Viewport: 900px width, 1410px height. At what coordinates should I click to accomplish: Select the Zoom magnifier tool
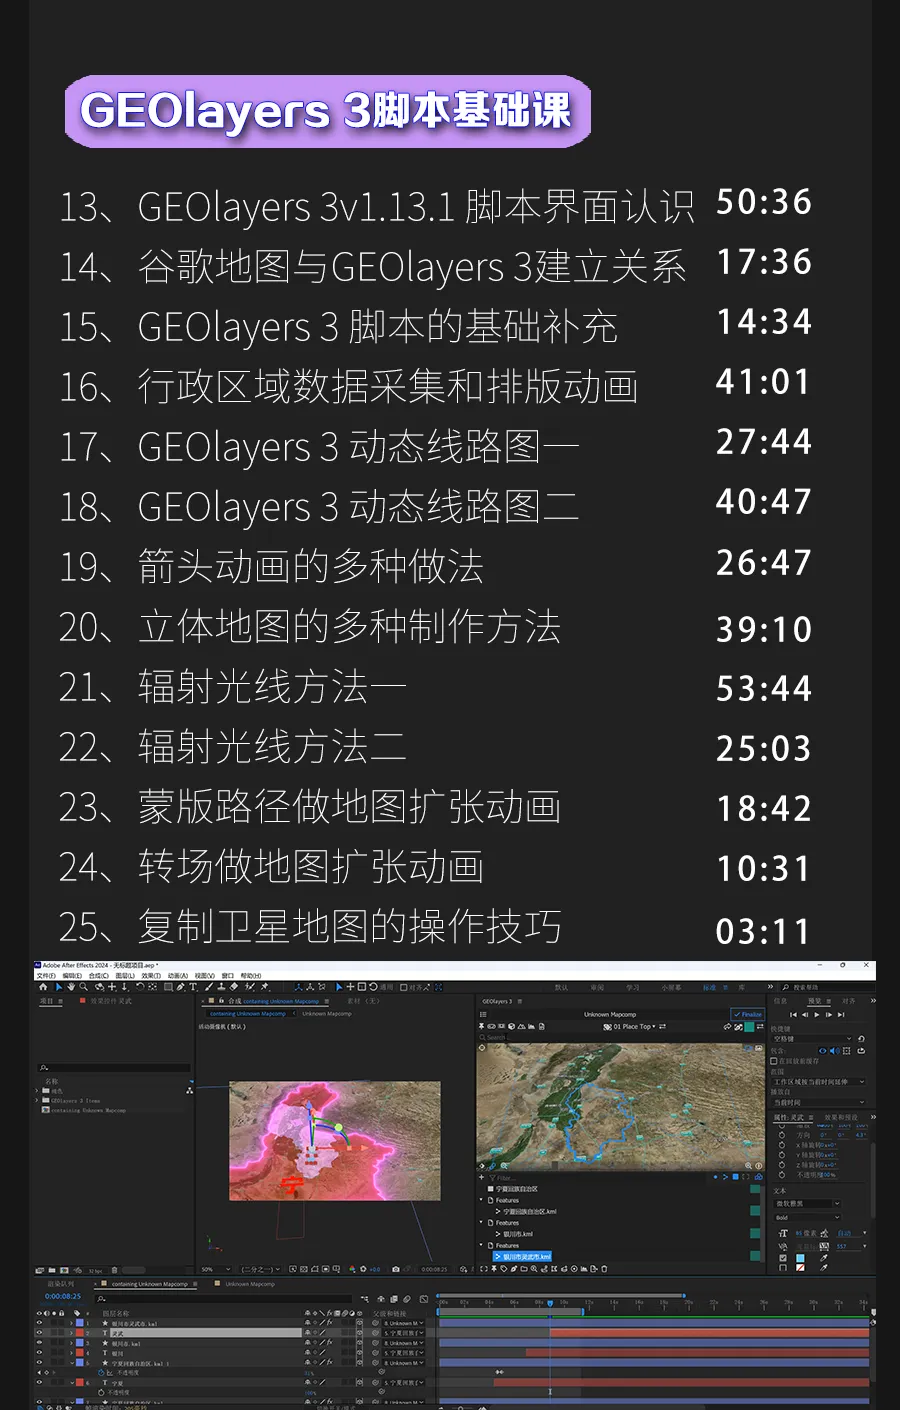[84, 987]
